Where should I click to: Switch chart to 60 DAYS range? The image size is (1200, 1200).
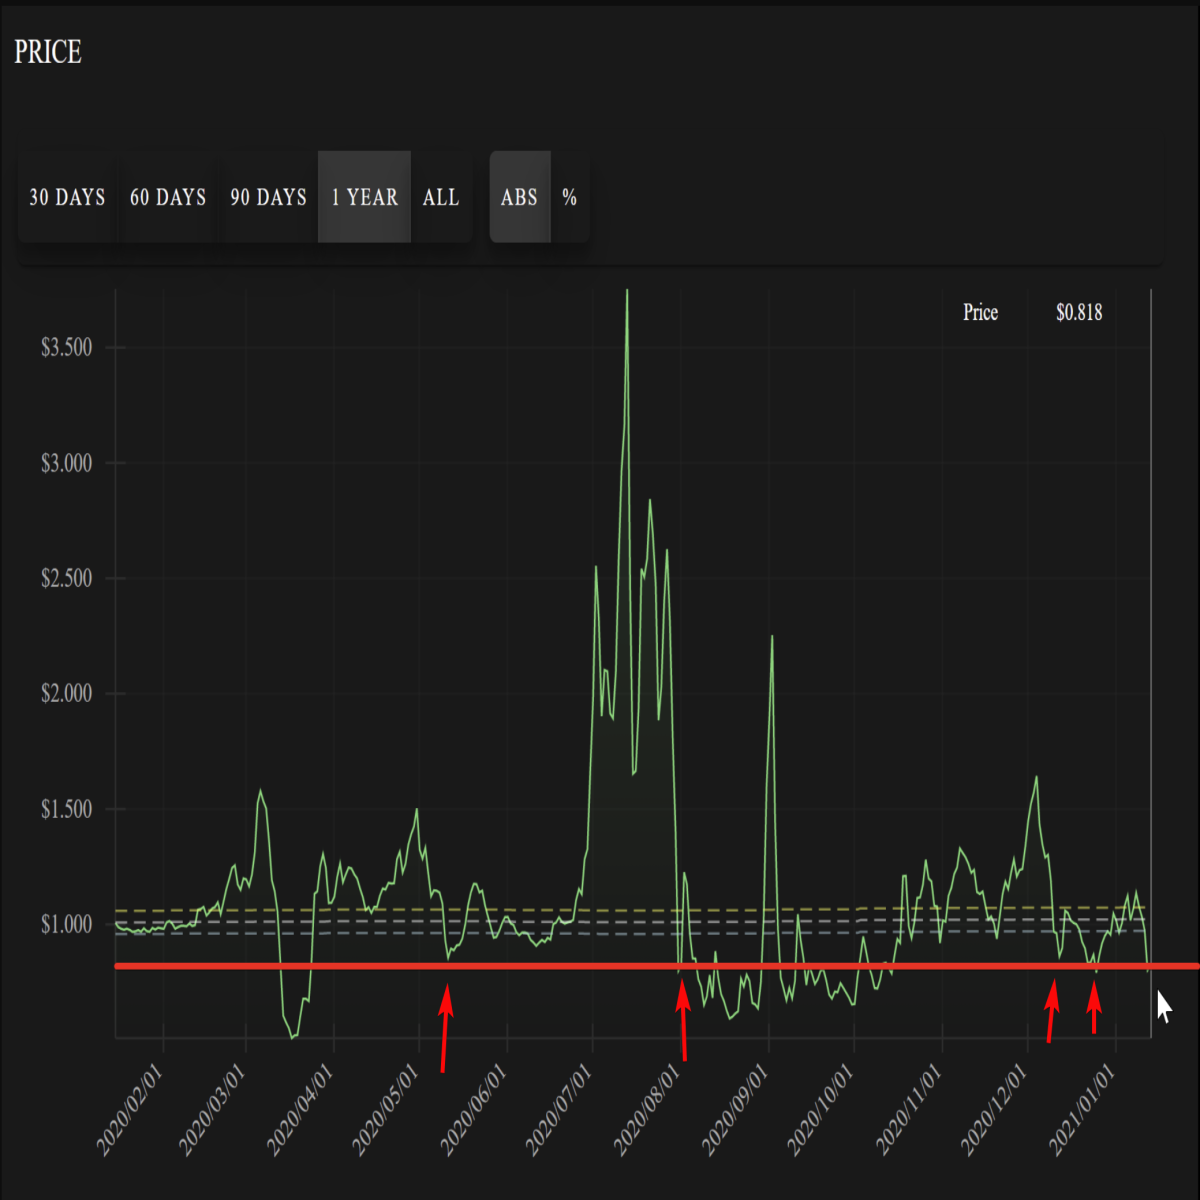(168, 197)
